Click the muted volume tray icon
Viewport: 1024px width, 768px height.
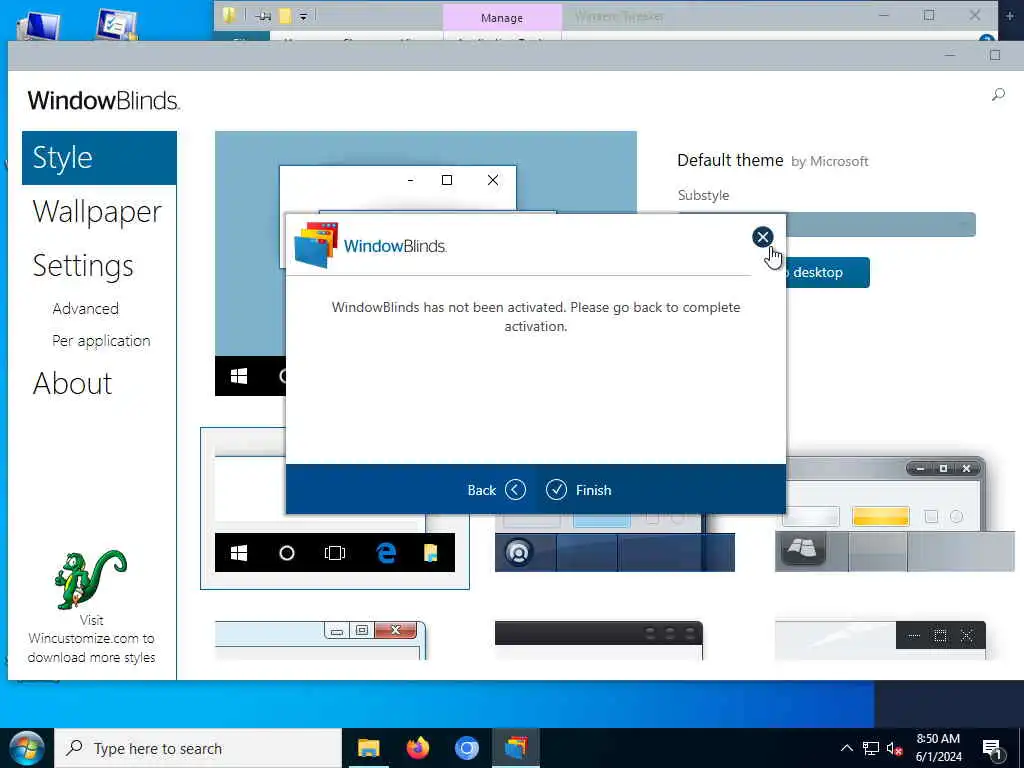pyautogui.click(x=894, y=748)
